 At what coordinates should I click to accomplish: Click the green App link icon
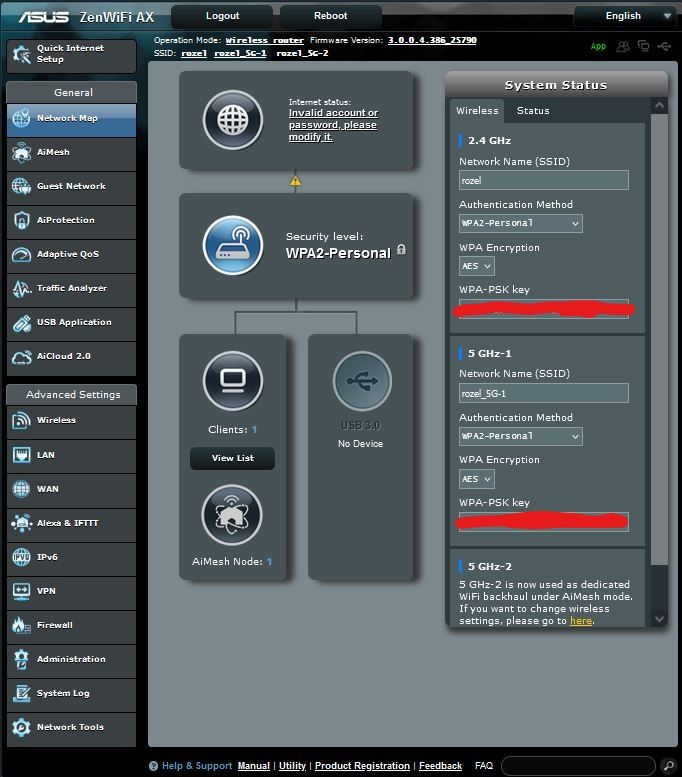(x=598, y=46)
